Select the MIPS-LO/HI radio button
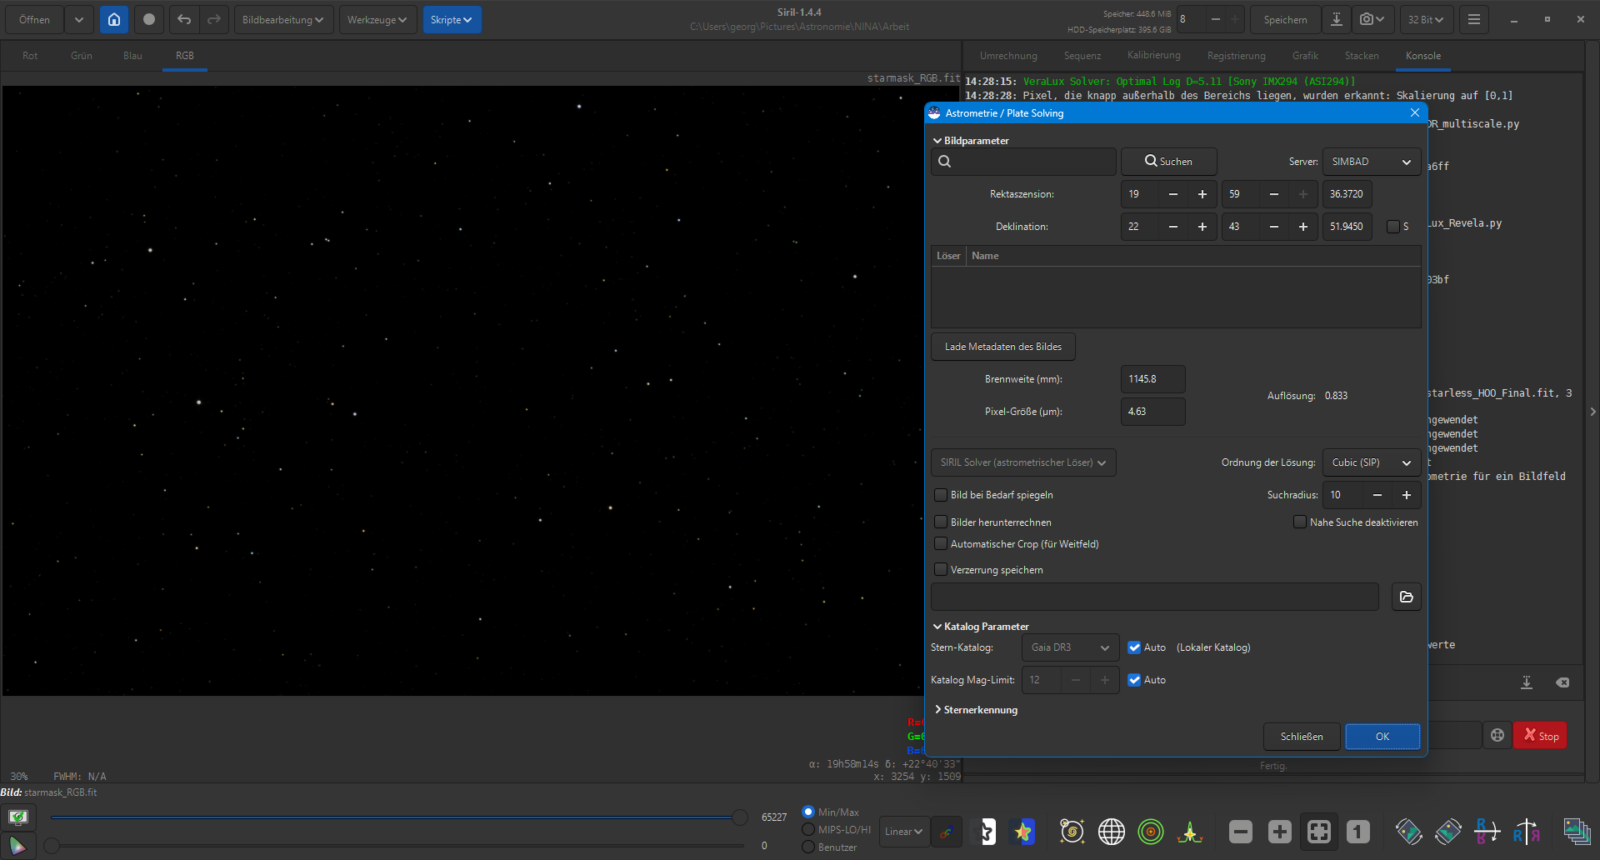Image resolution: width=1600 pixels, height=860 pixels. pyautogui.click(x=808, y=830)
